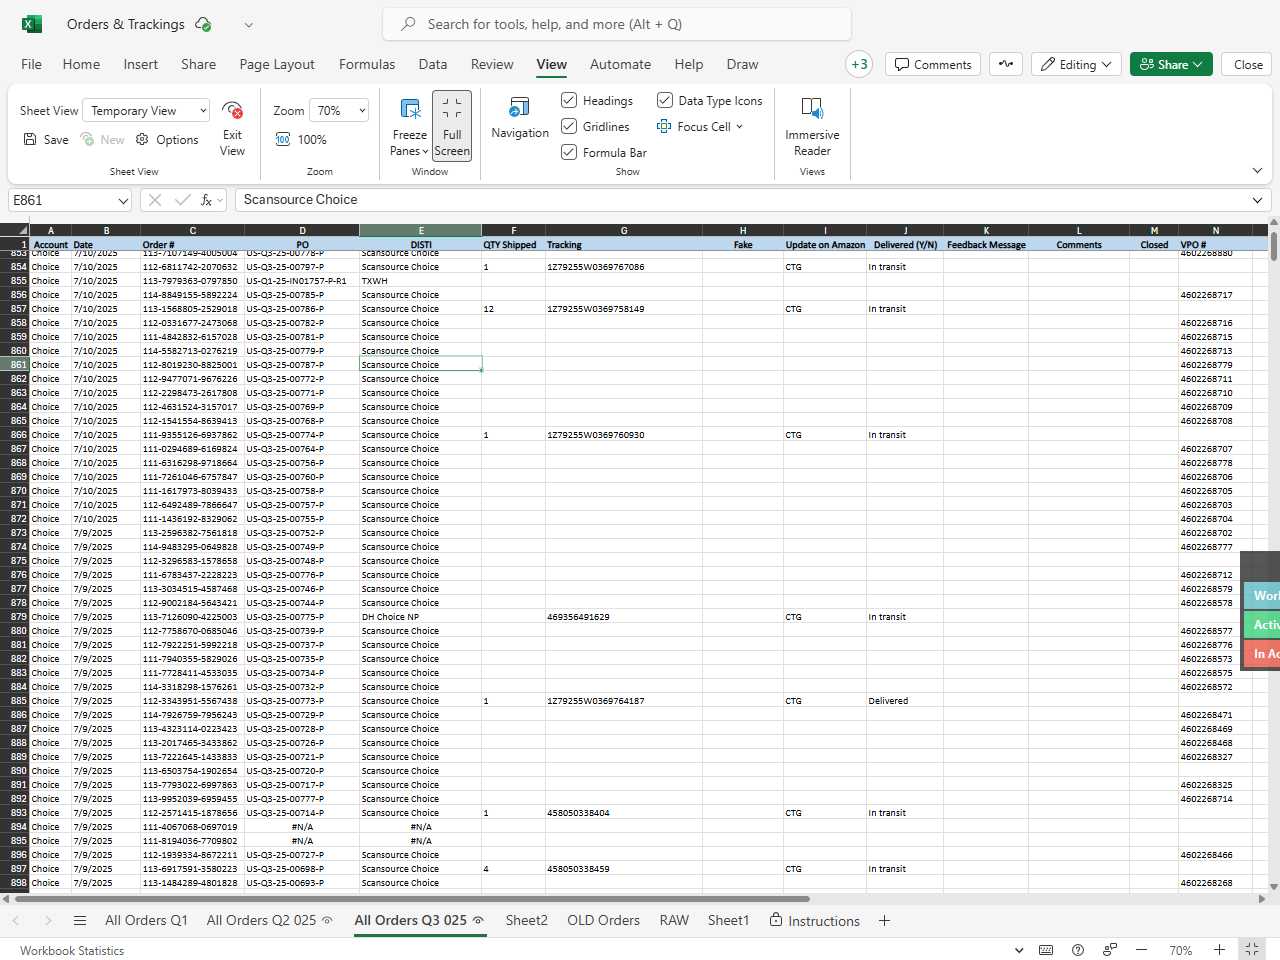Screen dimensions: 1280x960
Task: Reset zoom to 100%
Action: pos(301,140)
